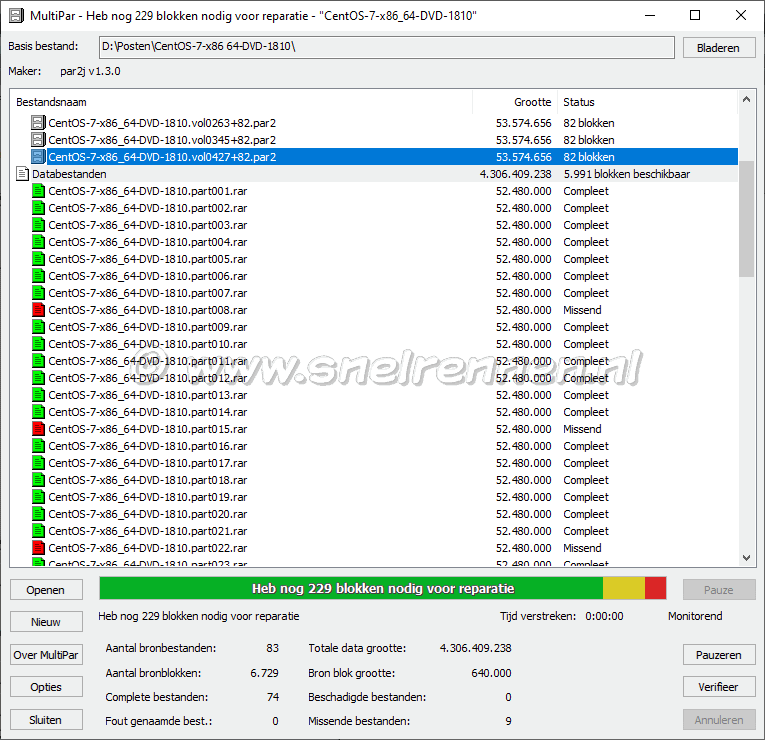
Task: Click the par2 icon for vol0263+82.par2
Action: click(x=38, y=123)
